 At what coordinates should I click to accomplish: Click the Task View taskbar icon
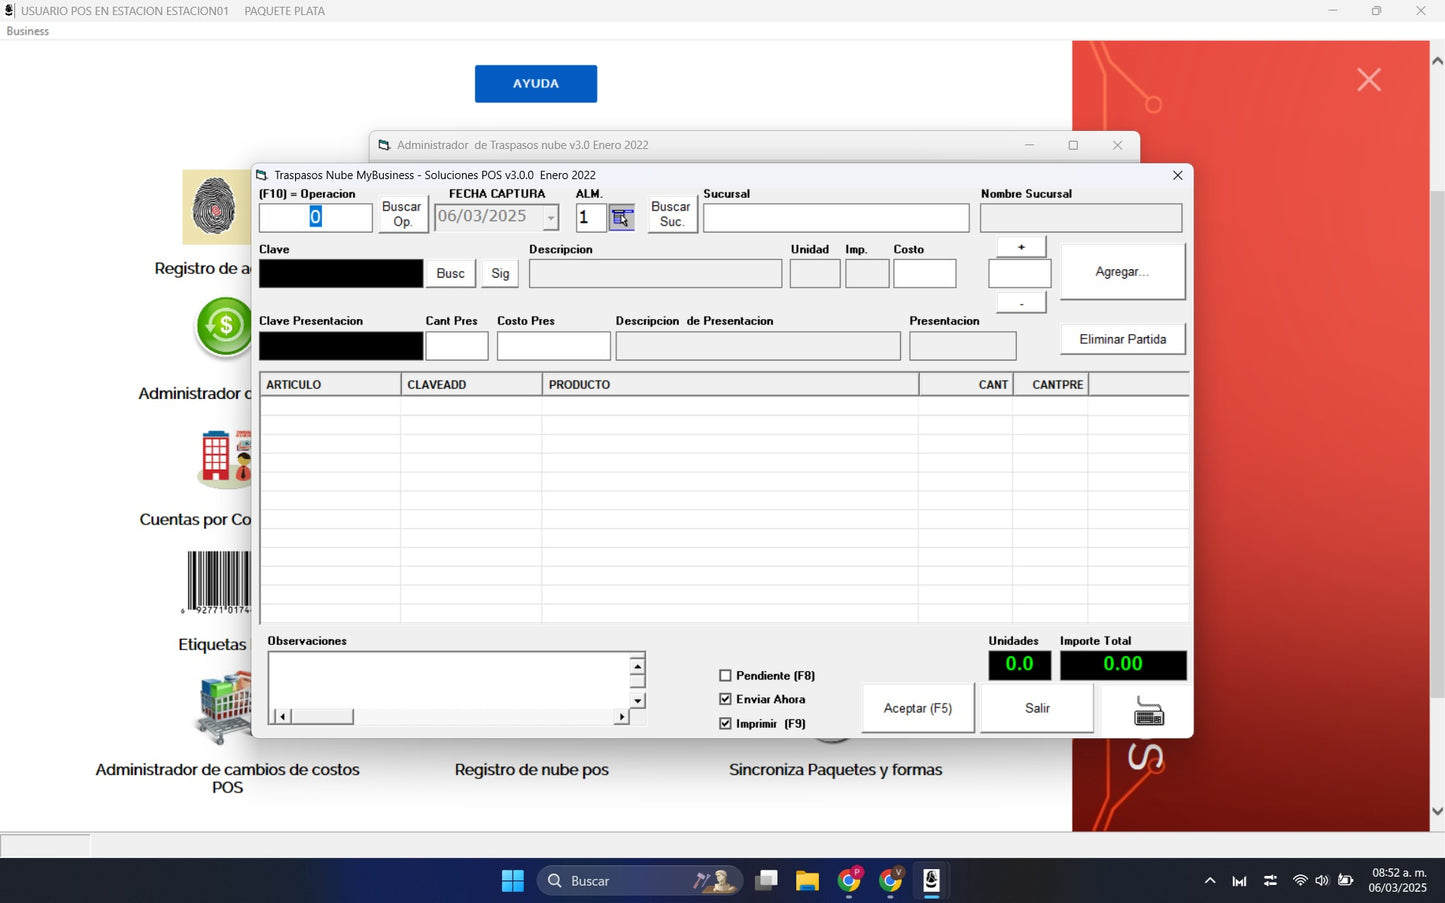click(766, 881)
